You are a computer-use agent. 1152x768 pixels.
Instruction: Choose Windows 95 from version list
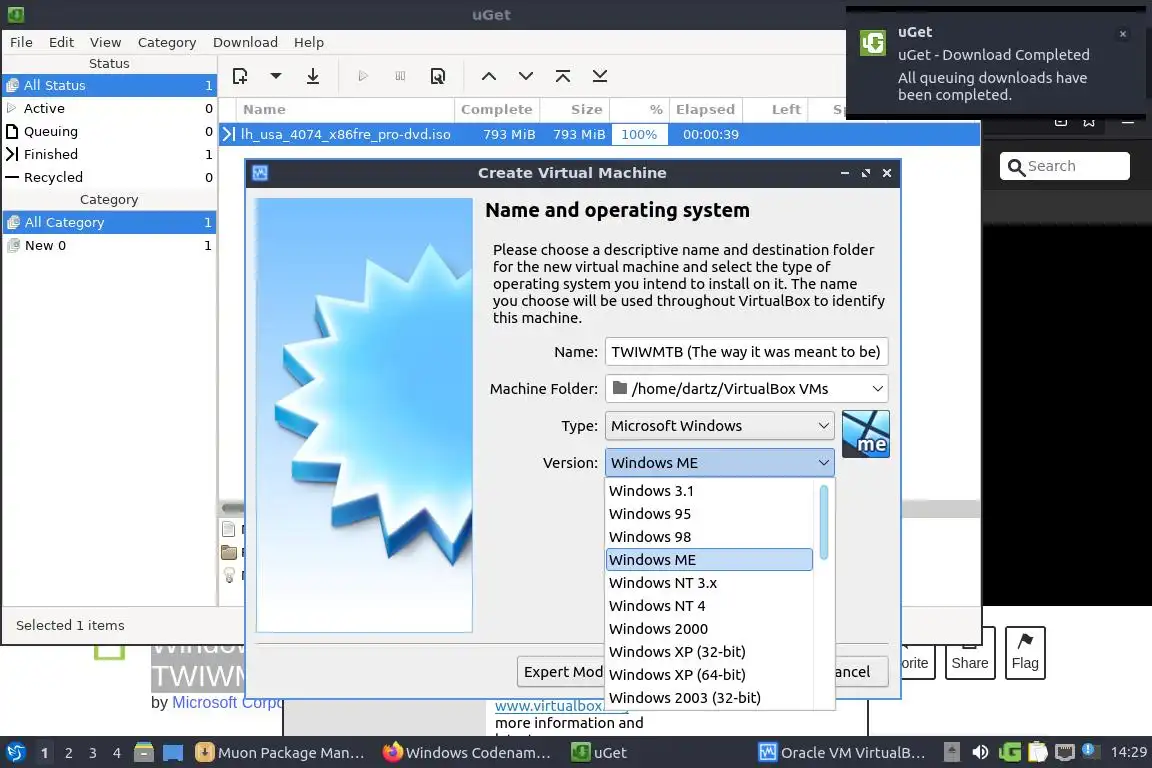click(x=710, y=514)
